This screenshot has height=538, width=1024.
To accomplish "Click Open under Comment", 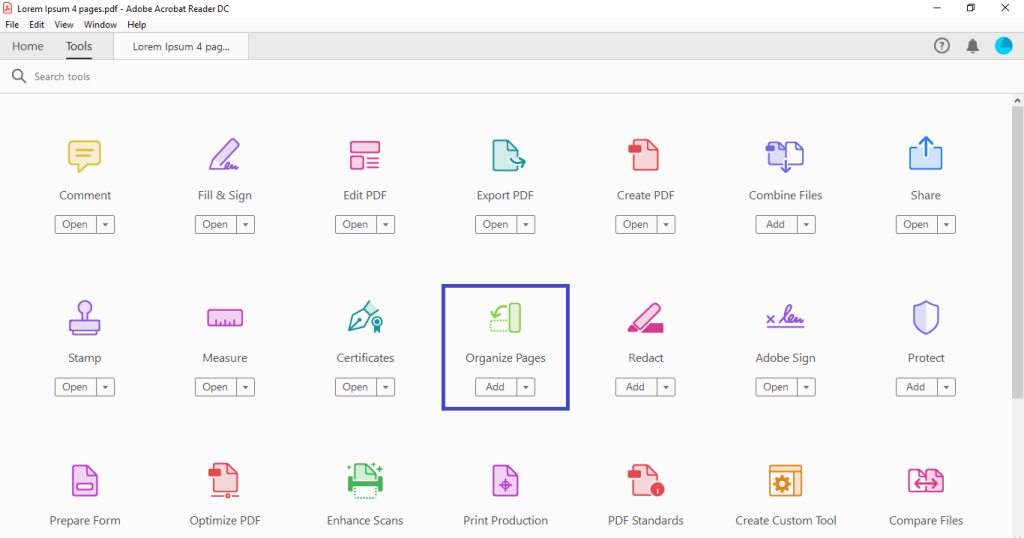I will [75, 225].
